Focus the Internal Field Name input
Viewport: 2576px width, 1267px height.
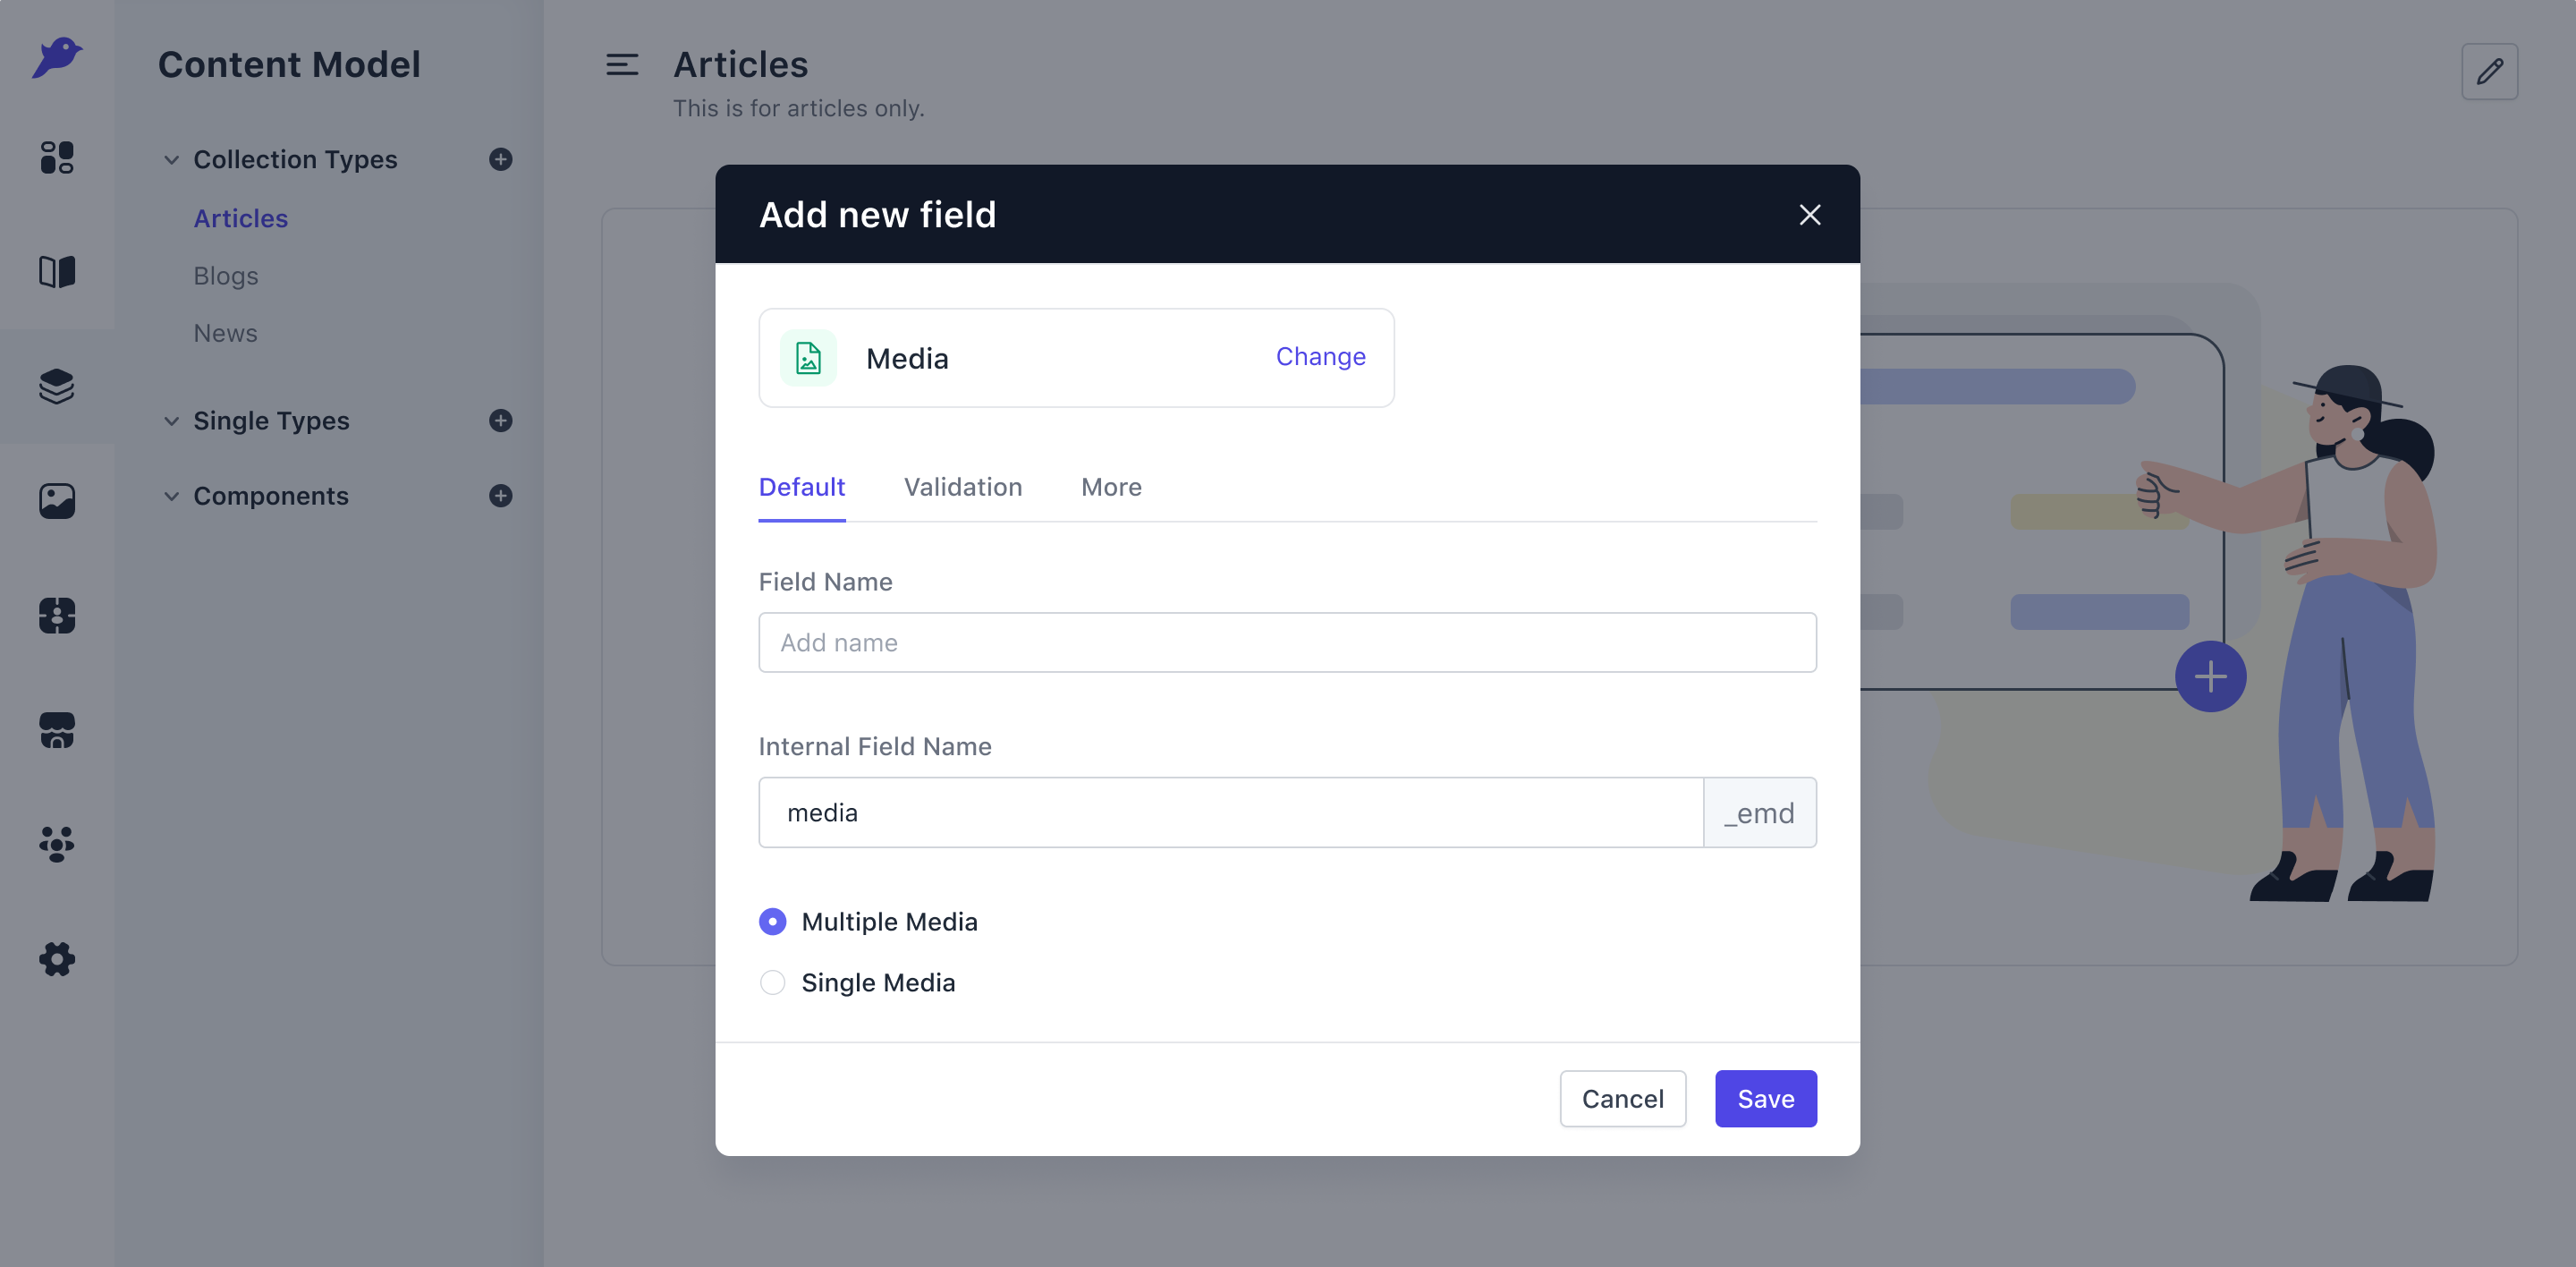coord(1231,812)
